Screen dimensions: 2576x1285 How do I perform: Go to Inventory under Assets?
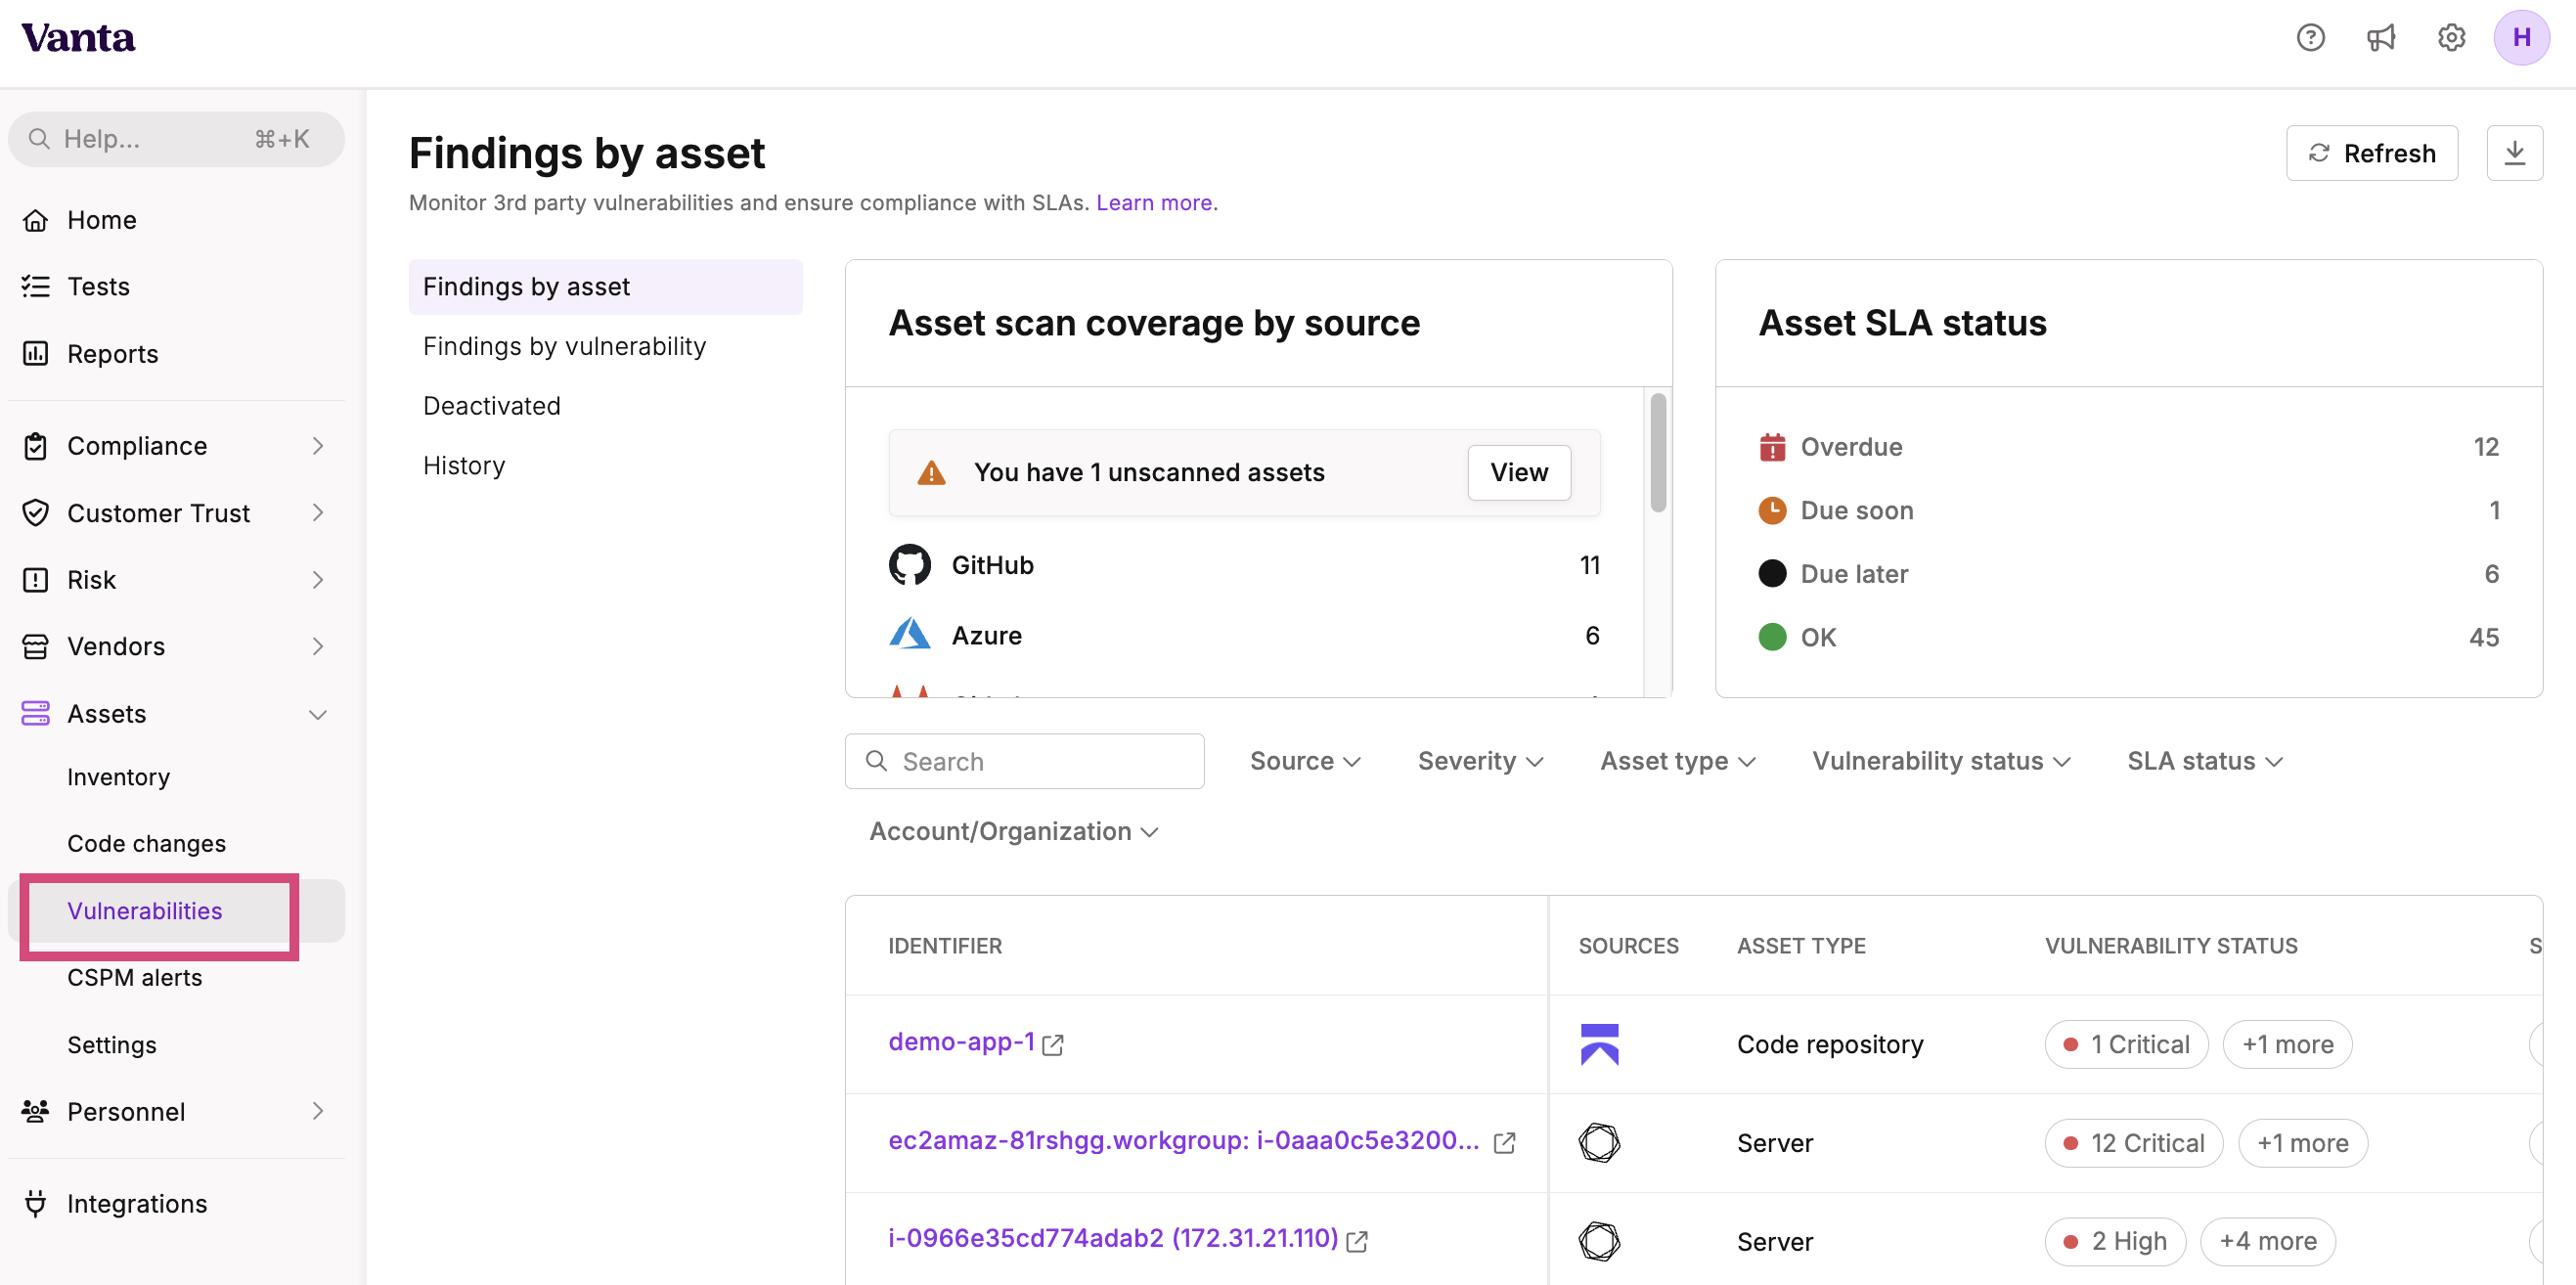pyautogui.click(x=118, y=777)
